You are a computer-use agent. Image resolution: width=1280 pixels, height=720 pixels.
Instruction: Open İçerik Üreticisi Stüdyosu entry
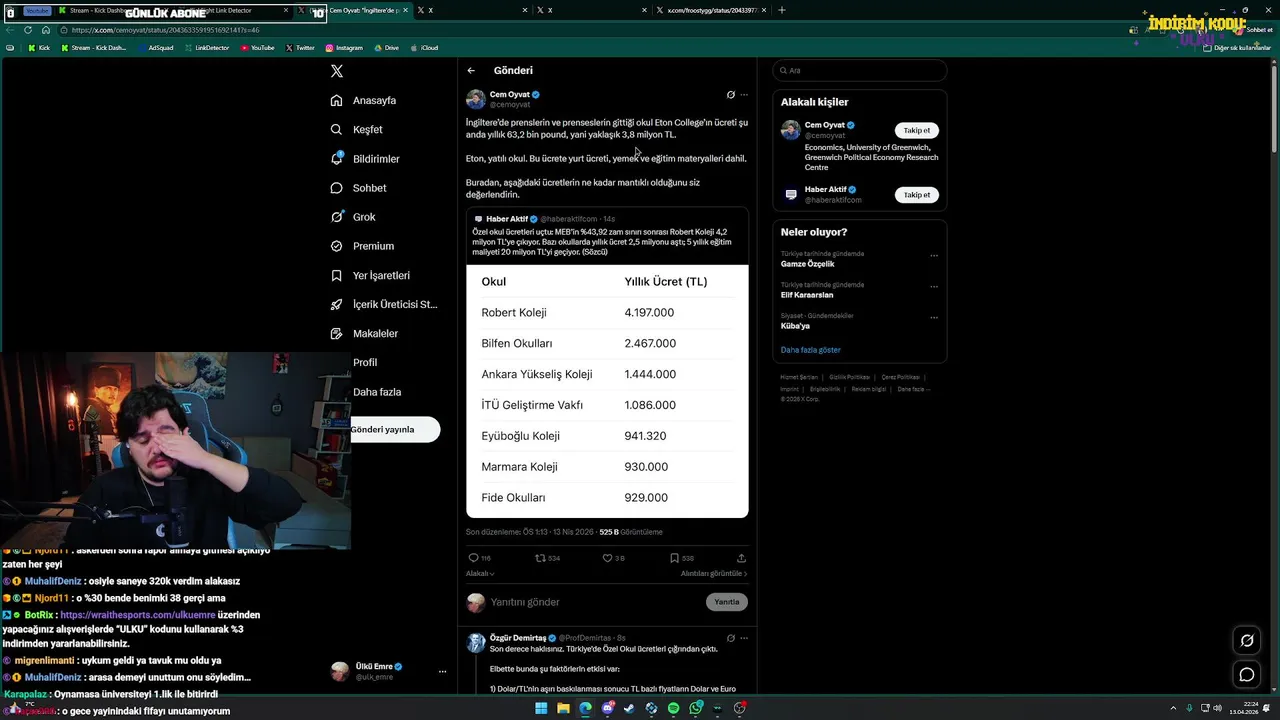point(384,304)
